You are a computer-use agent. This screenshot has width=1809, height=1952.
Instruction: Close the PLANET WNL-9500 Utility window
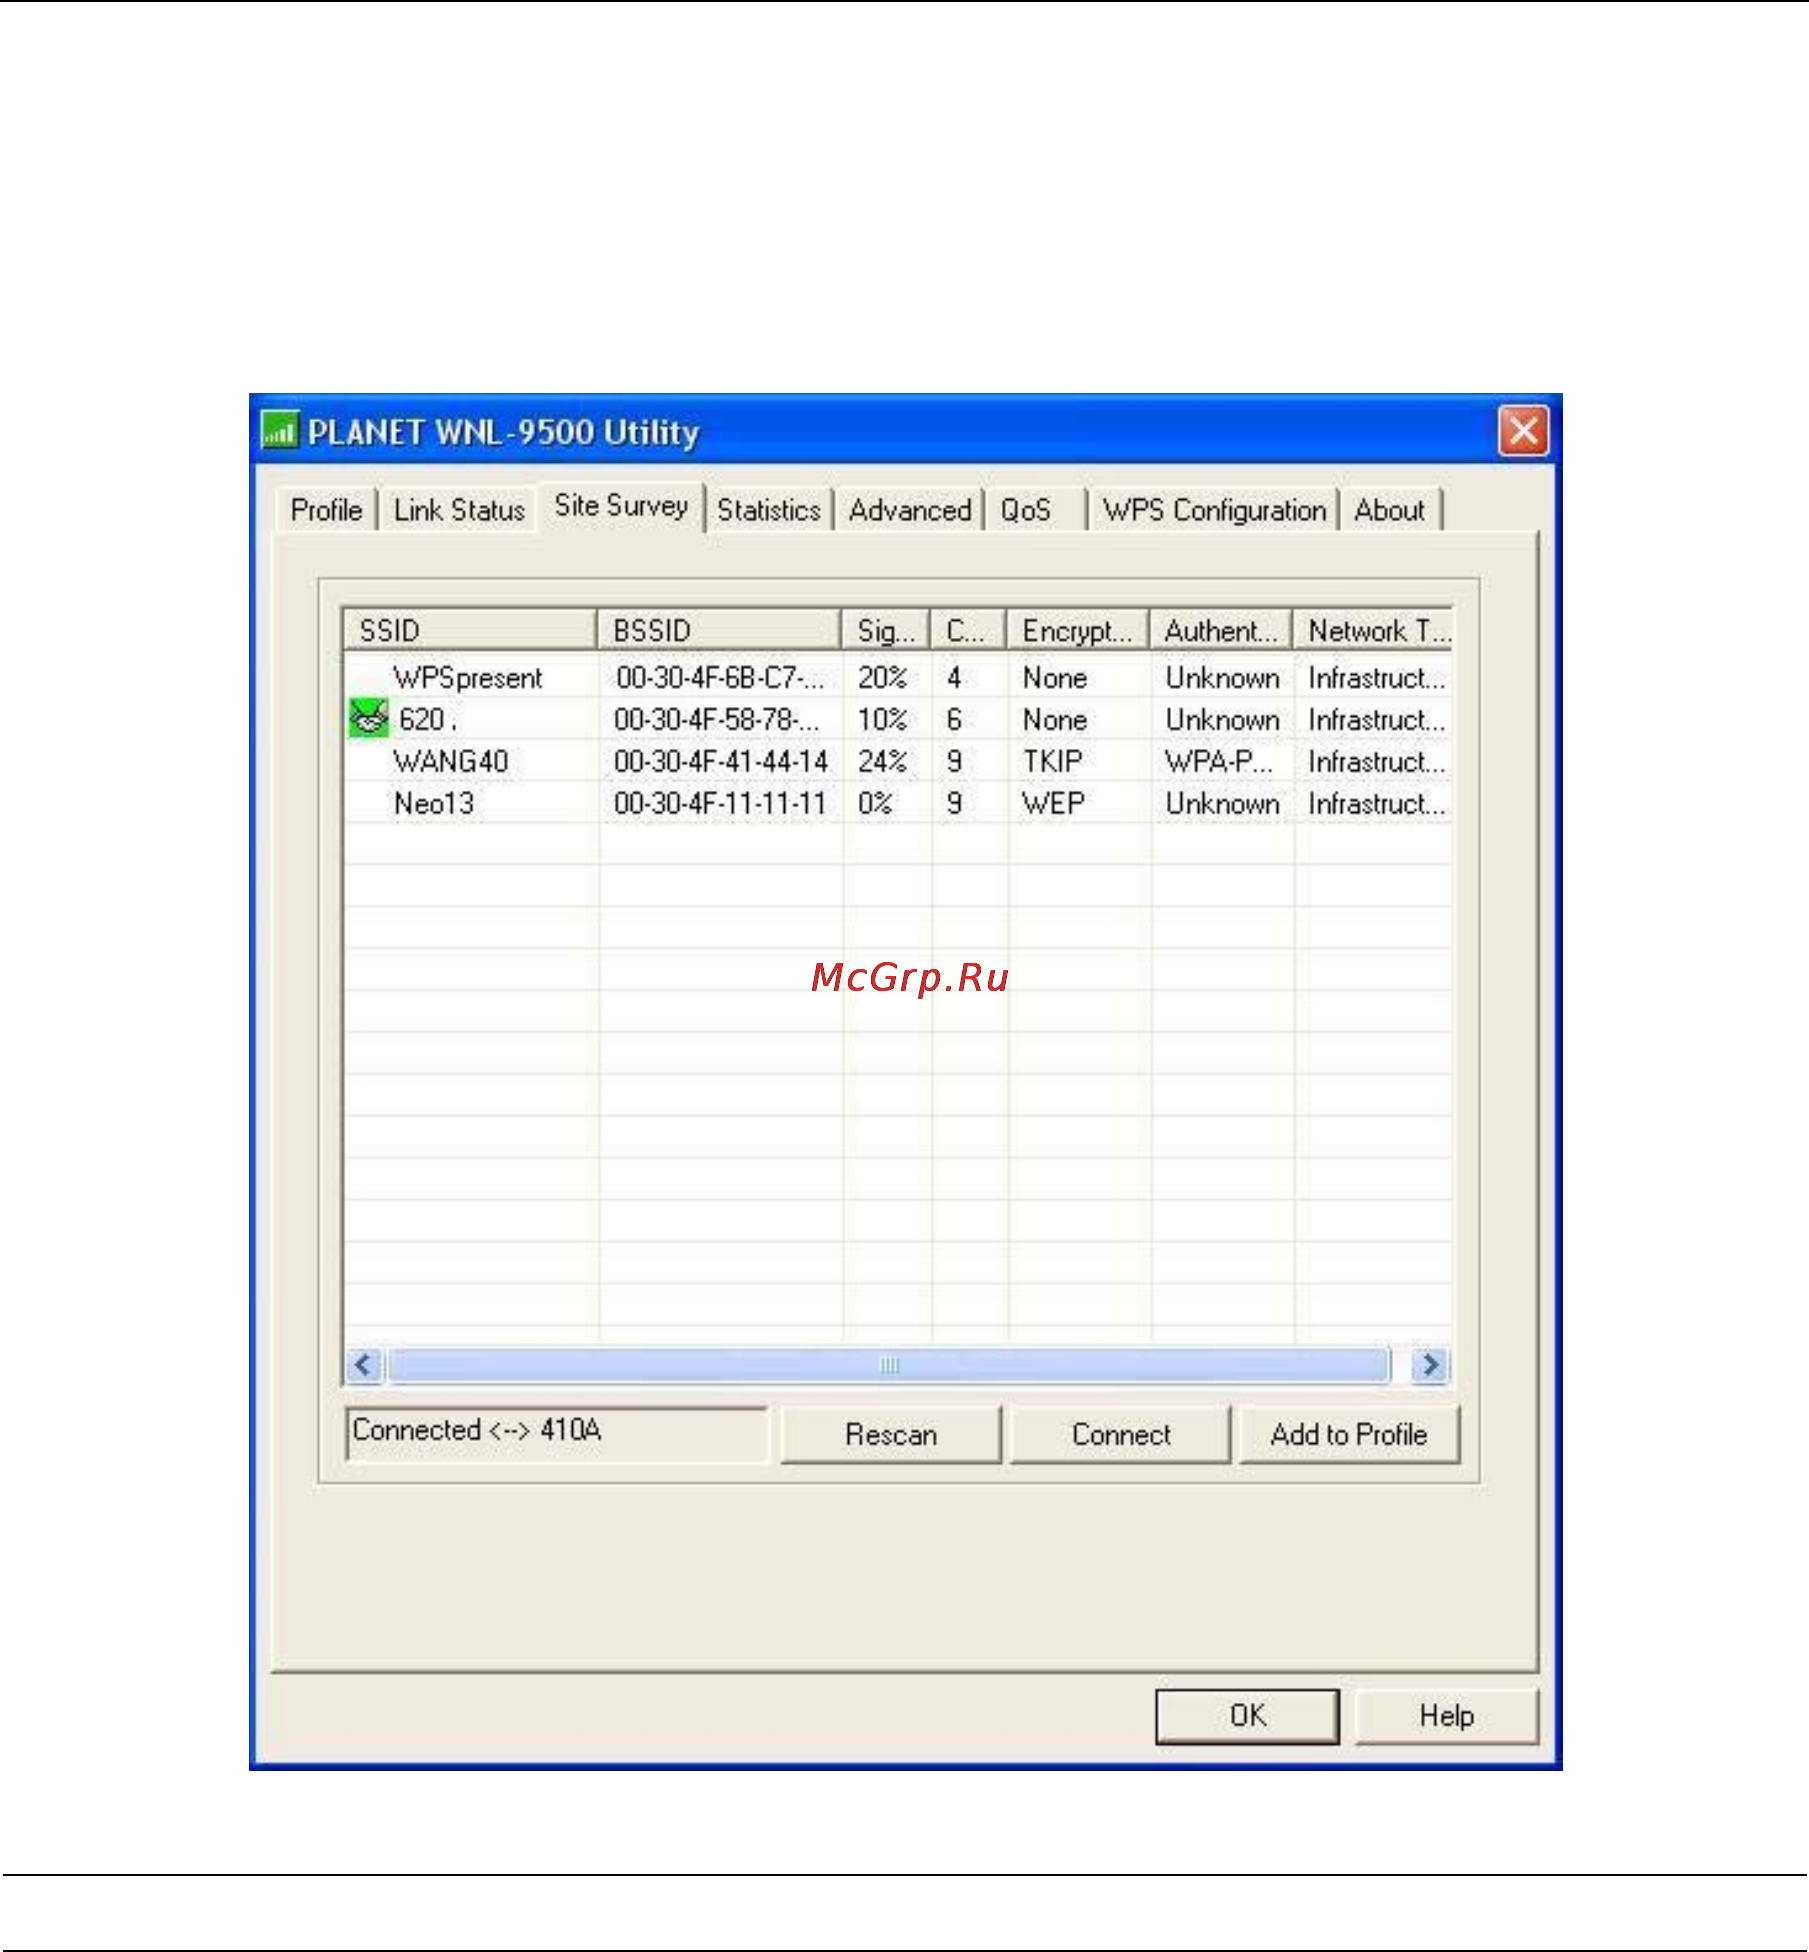1523,431
